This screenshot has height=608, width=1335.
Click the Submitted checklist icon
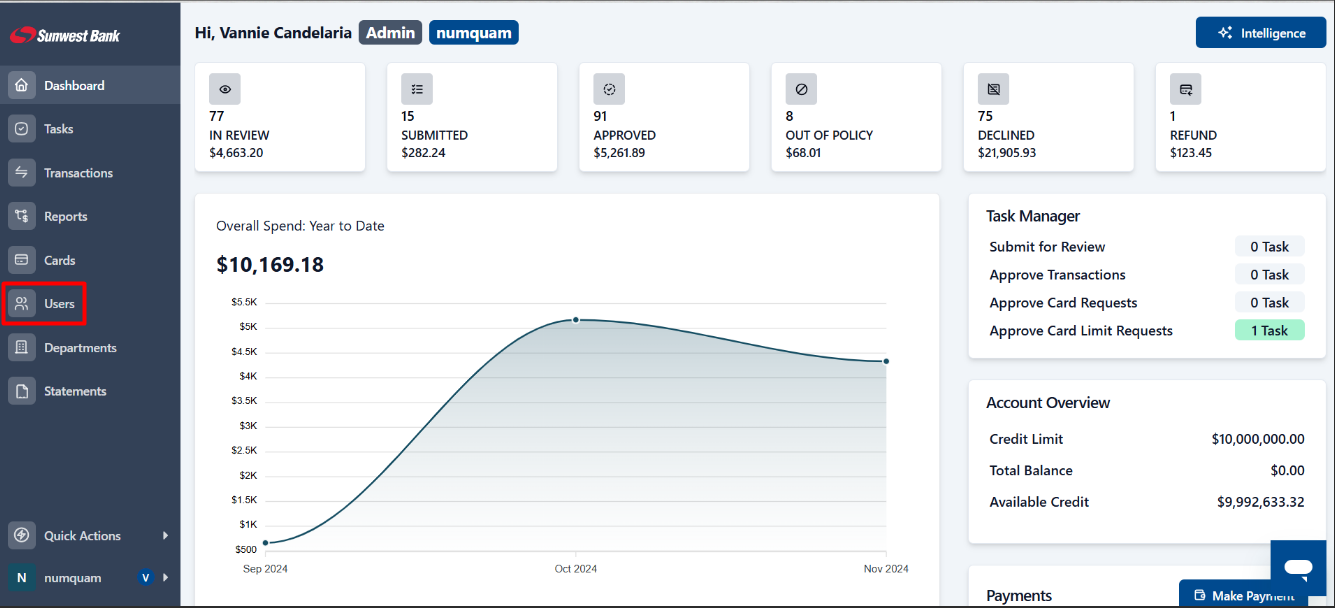tap(417, 89)
